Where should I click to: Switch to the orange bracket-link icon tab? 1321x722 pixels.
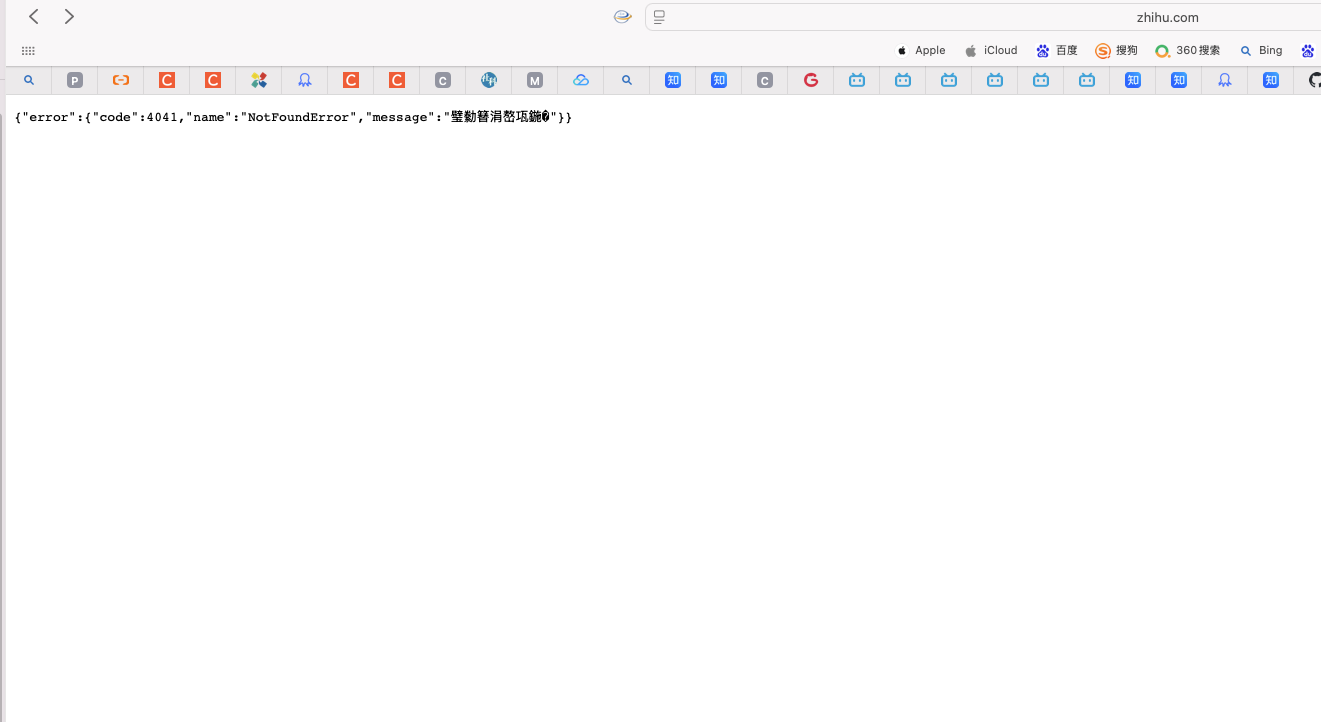point(121,80)
